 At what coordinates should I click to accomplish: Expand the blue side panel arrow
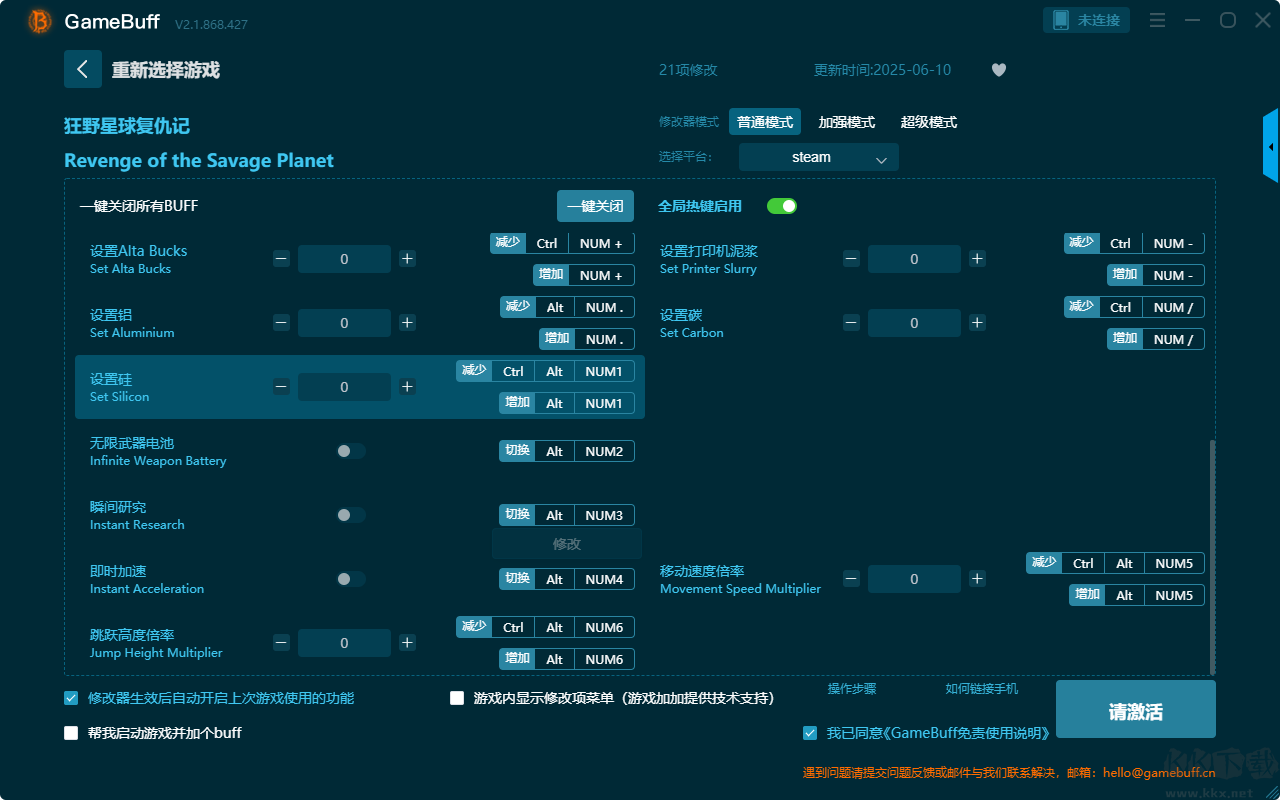tap(1271, 146)
